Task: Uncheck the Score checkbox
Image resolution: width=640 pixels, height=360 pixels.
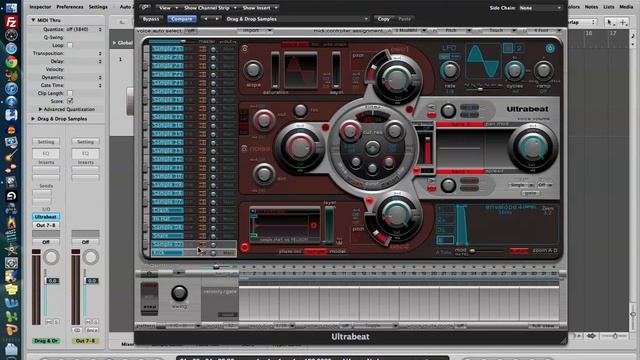Action: click(70, 101)
